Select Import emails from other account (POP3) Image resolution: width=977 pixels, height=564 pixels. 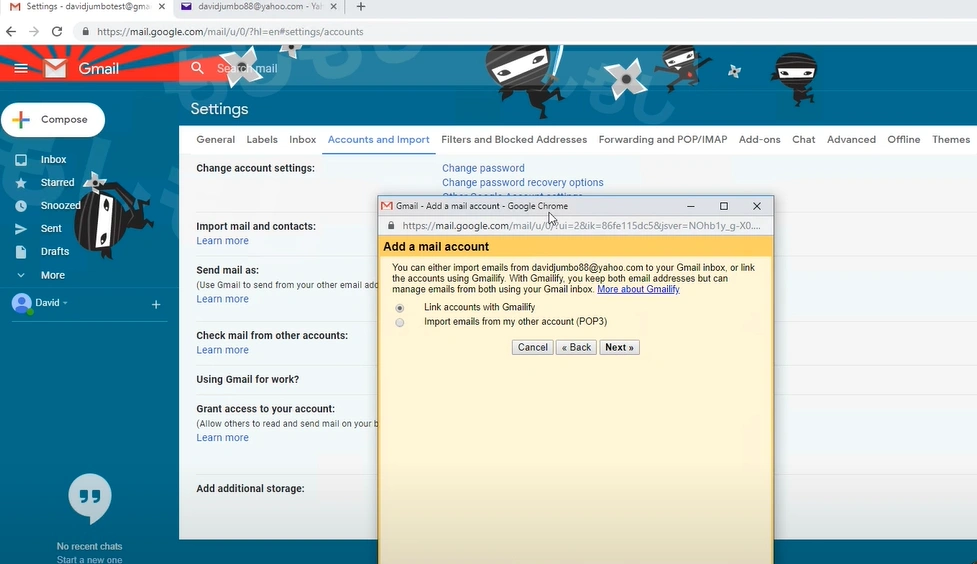tap(400, 322)
